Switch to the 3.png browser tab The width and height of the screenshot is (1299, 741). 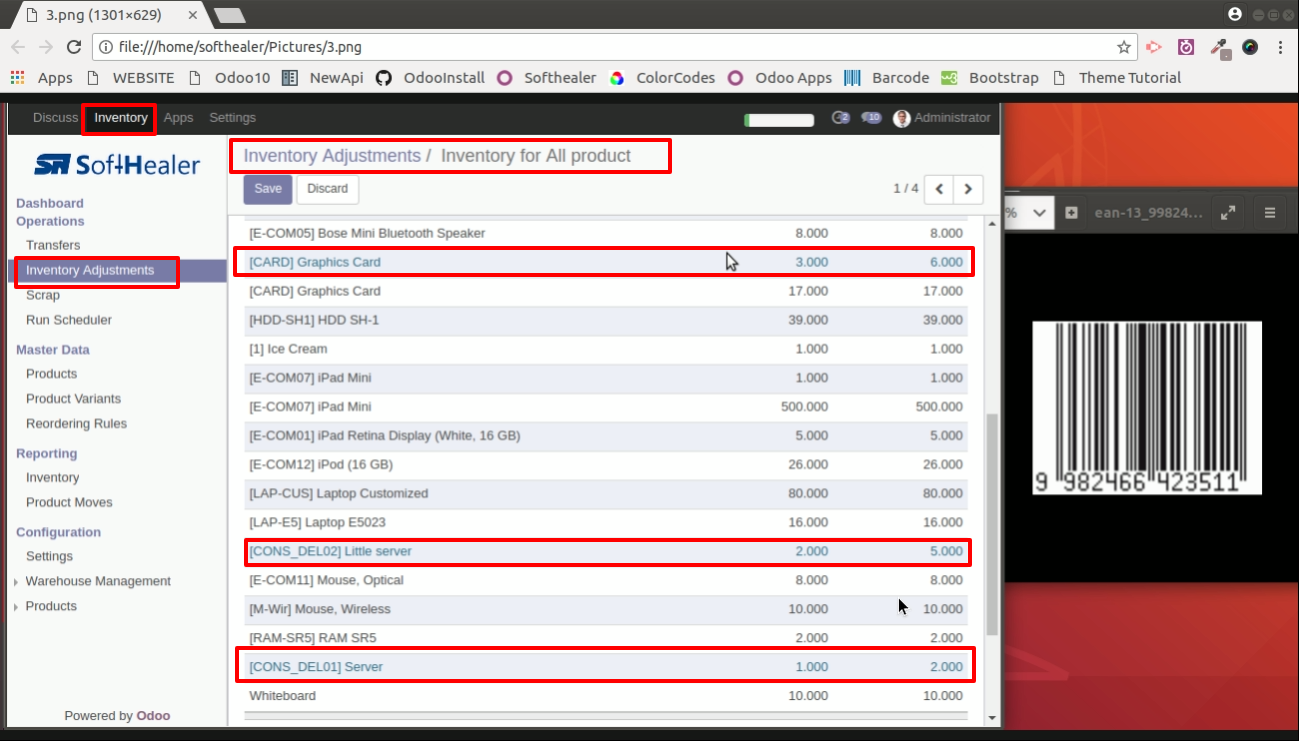[x=105, y=15]
